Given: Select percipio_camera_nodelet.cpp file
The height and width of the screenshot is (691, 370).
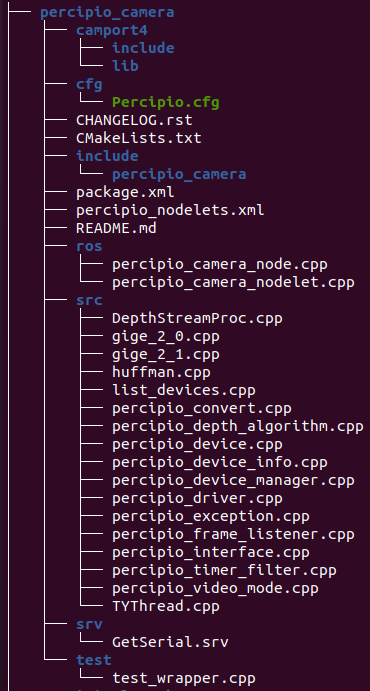Looking at the screenshot, I should [233, 283].
